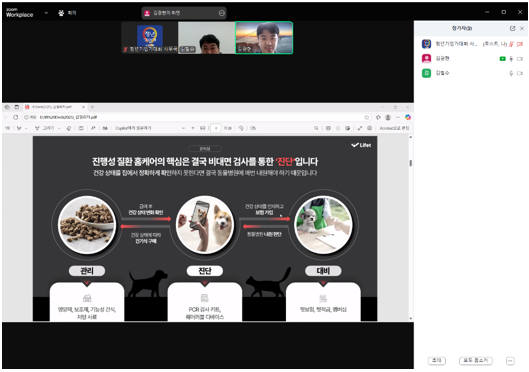Enter PDF full screen mode
This screenshot has height=372, width=529.
360,128
